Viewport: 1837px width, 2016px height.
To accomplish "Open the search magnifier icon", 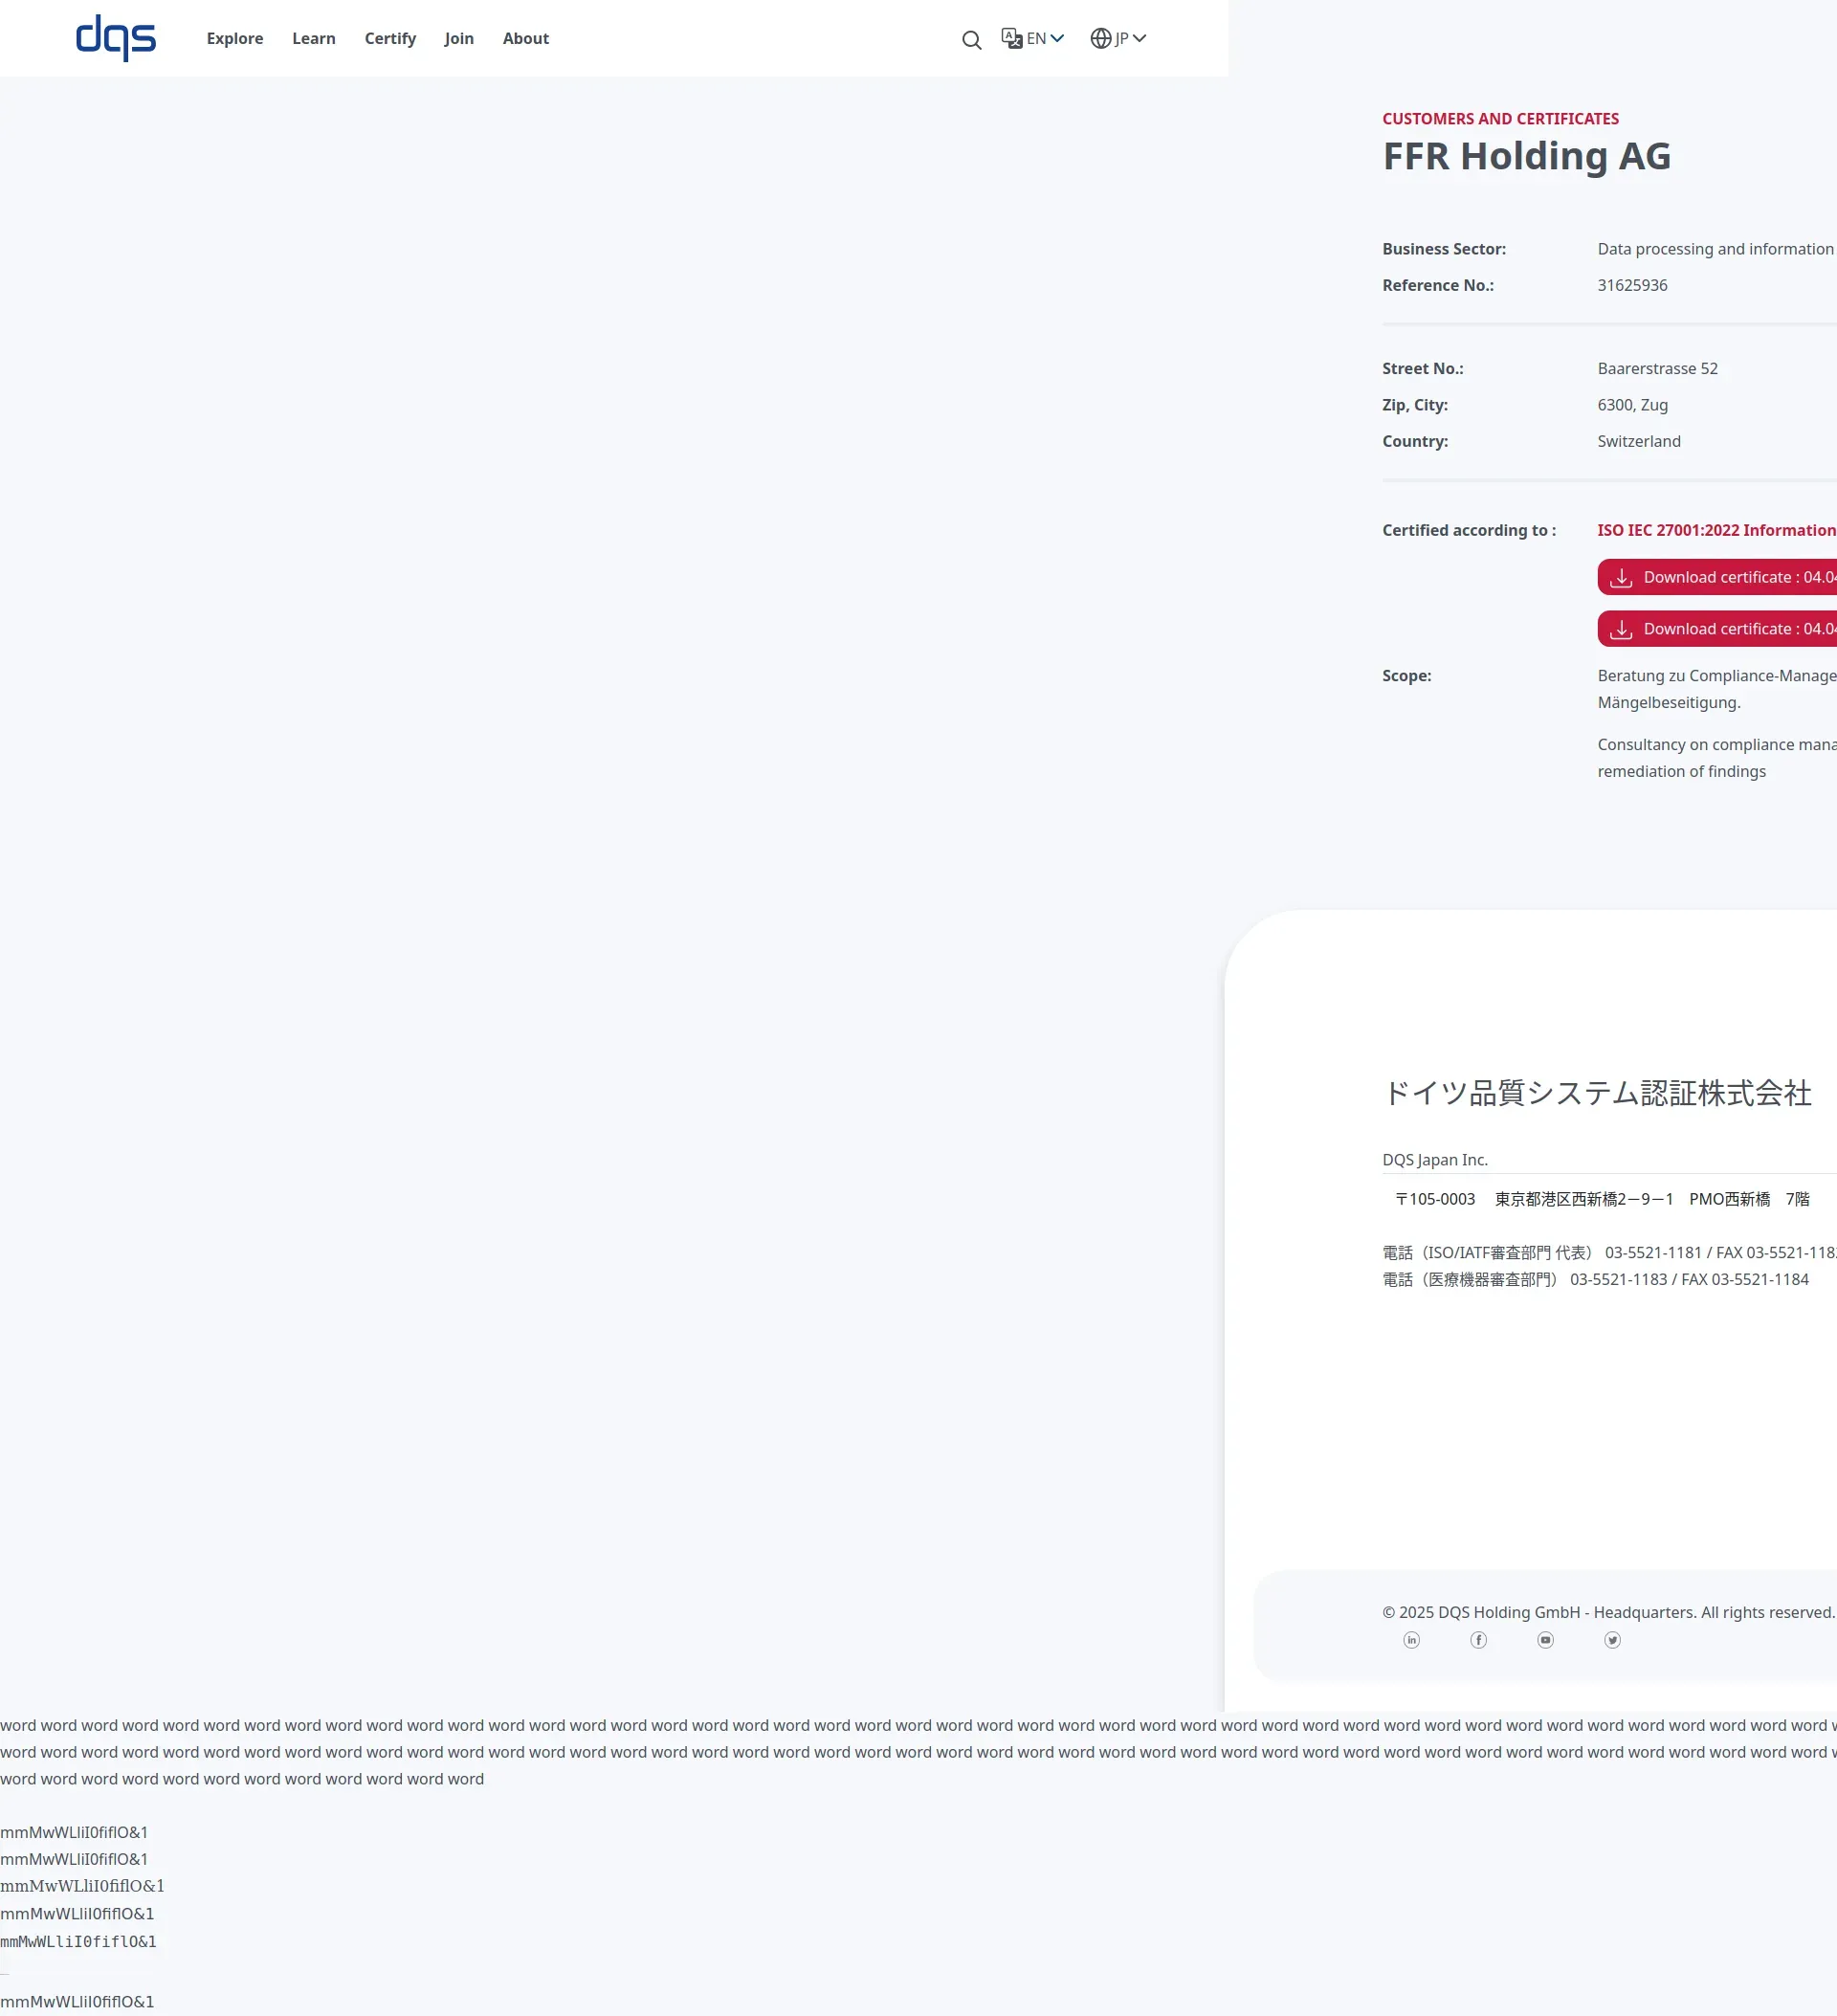I will [x=971, y=40].
